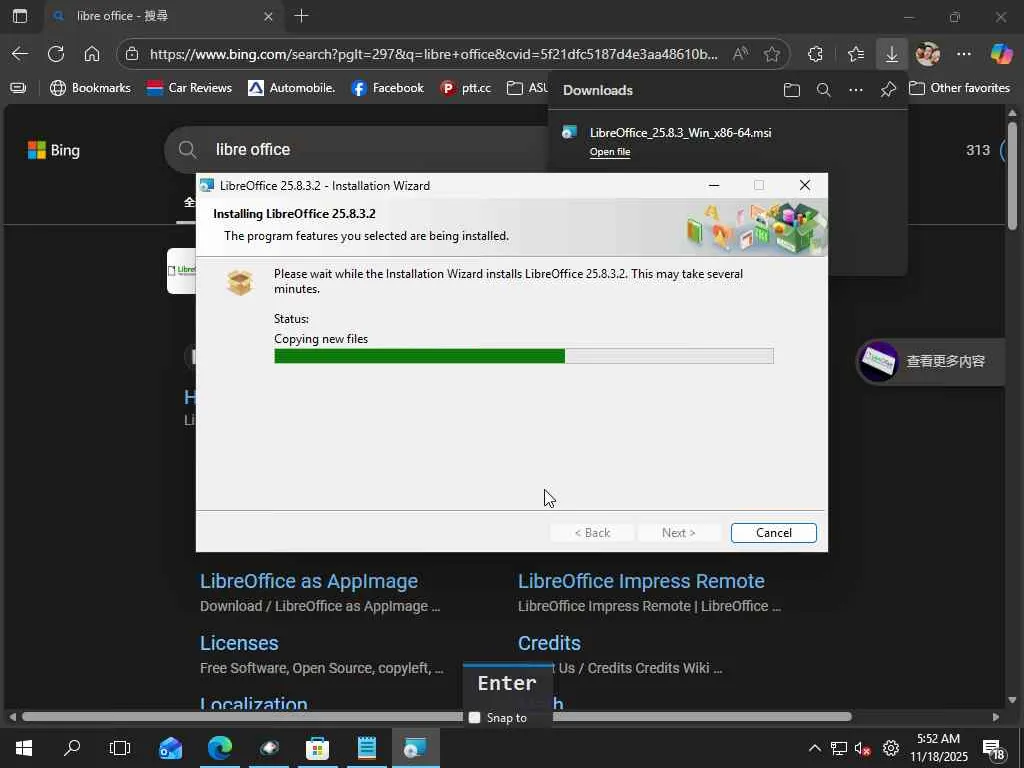Click the horizontal scrollbar of the page
1024x768 pixels.
[436, 716]
